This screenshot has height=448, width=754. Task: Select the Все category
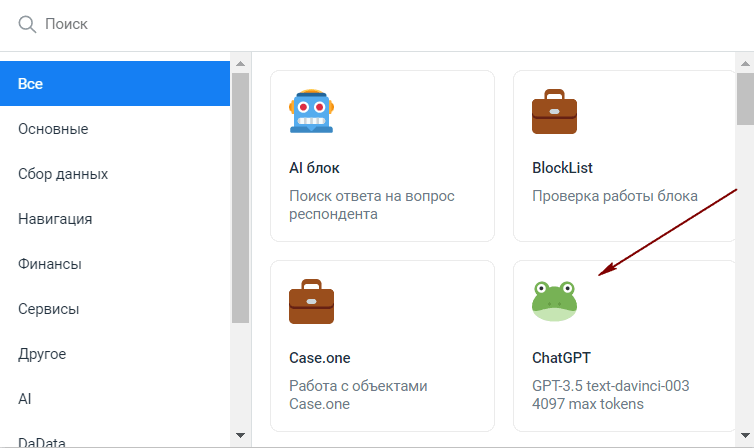[x=115, y=84]
